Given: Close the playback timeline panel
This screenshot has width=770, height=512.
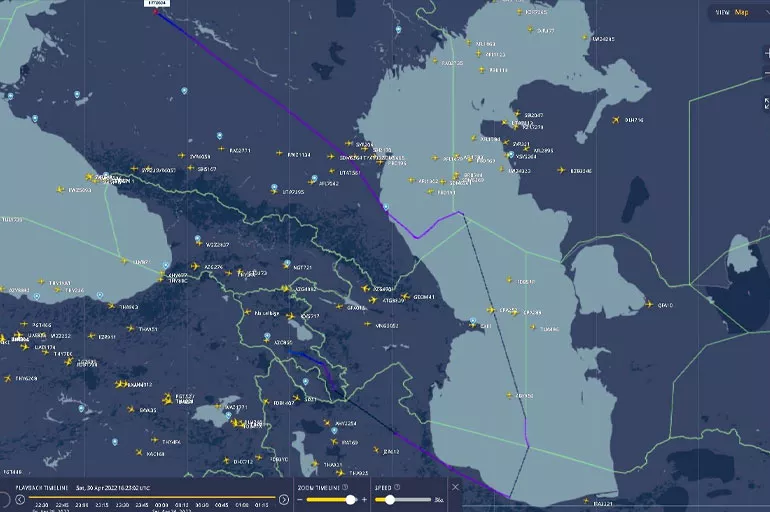Looking at the screenshot, I should pyautogui.click(x=455, y=487).
